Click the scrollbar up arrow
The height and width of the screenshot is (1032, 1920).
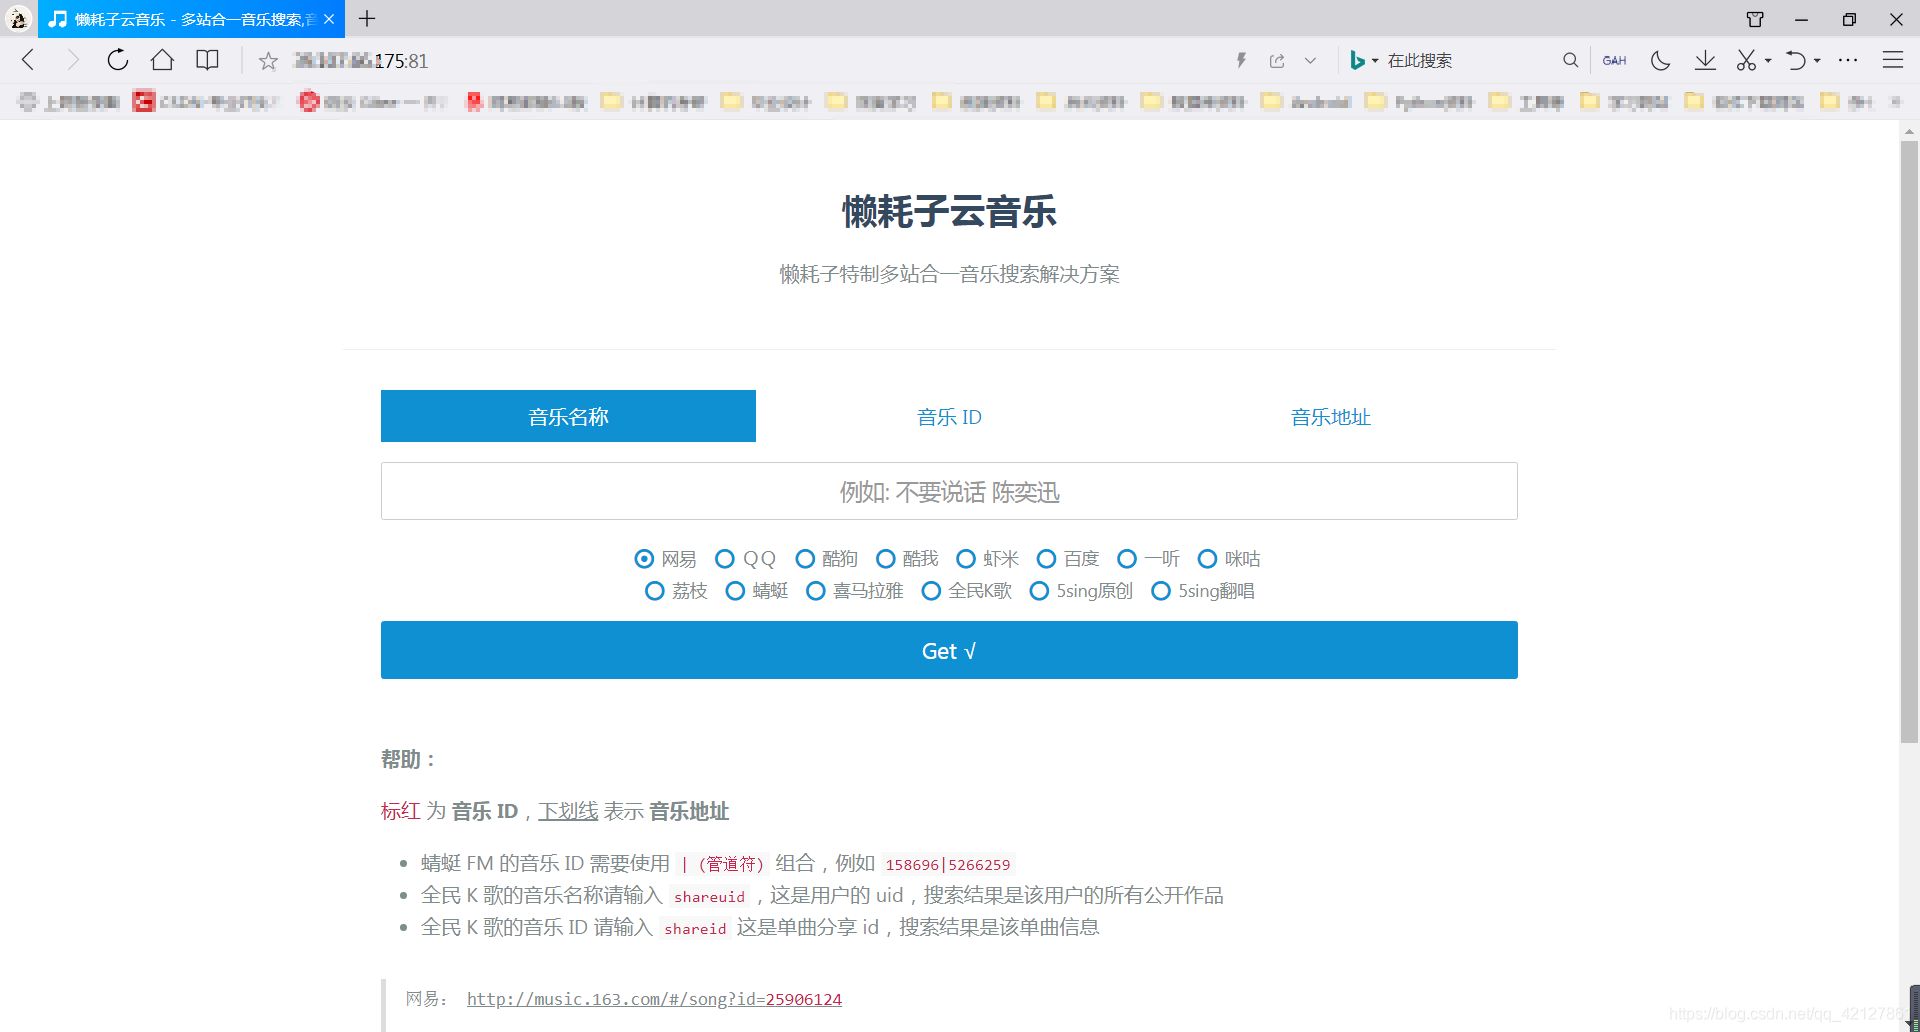pos(1909,131)
